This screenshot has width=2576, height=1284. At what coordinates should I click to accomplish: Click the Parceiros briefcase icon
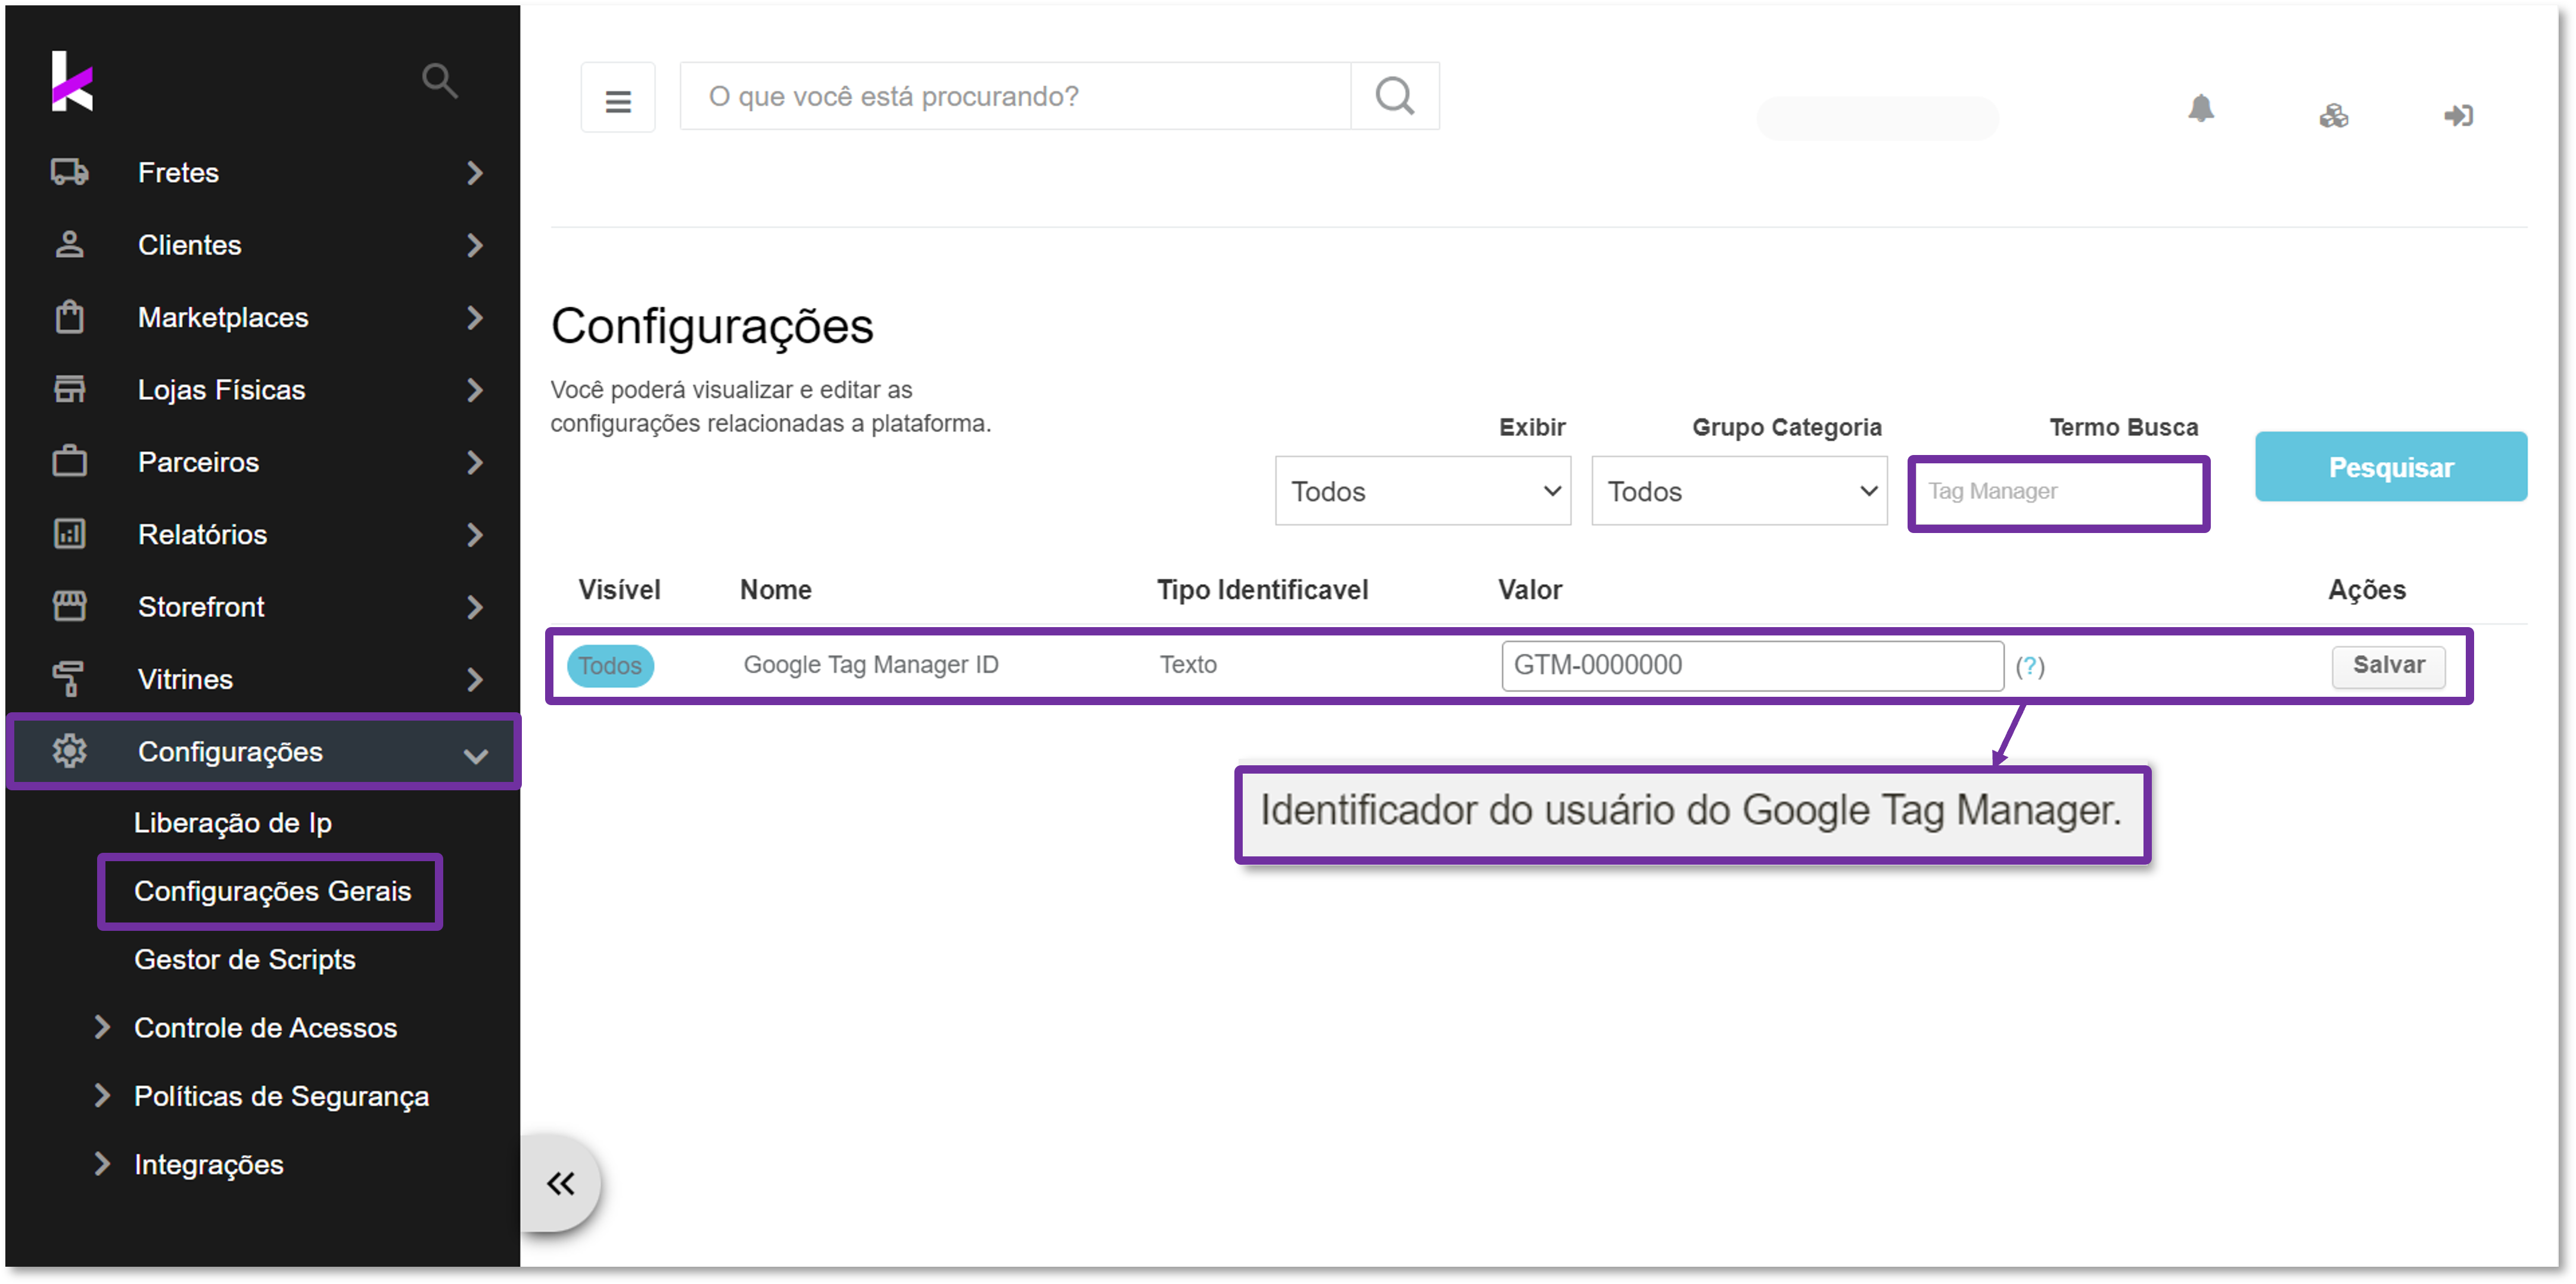(70, 461)
